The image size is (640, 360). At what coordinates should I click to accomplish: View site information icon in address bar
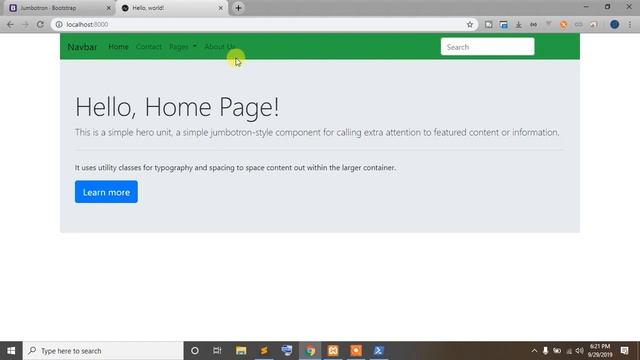pyautogui.click(x=59, y=24)
